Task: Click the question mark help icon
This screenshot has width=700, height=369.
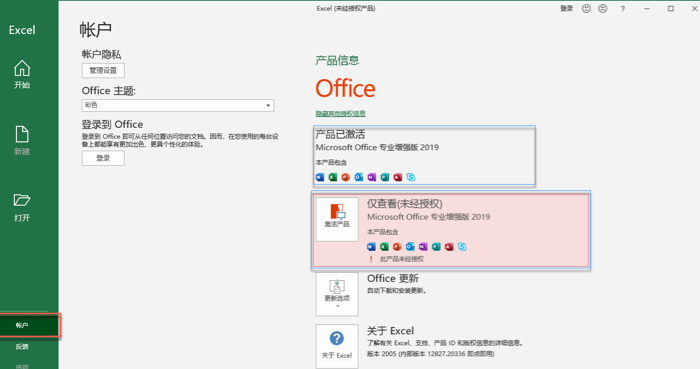Action: pyautogui.click(x=623, y=8)
